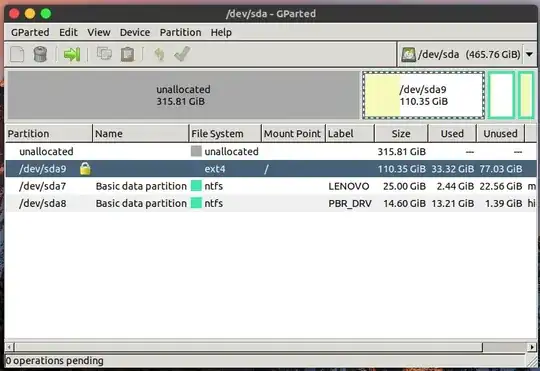This screenshot has height=371, width=540.
Task: Click the Label column header
Action: tap(350, 134)
